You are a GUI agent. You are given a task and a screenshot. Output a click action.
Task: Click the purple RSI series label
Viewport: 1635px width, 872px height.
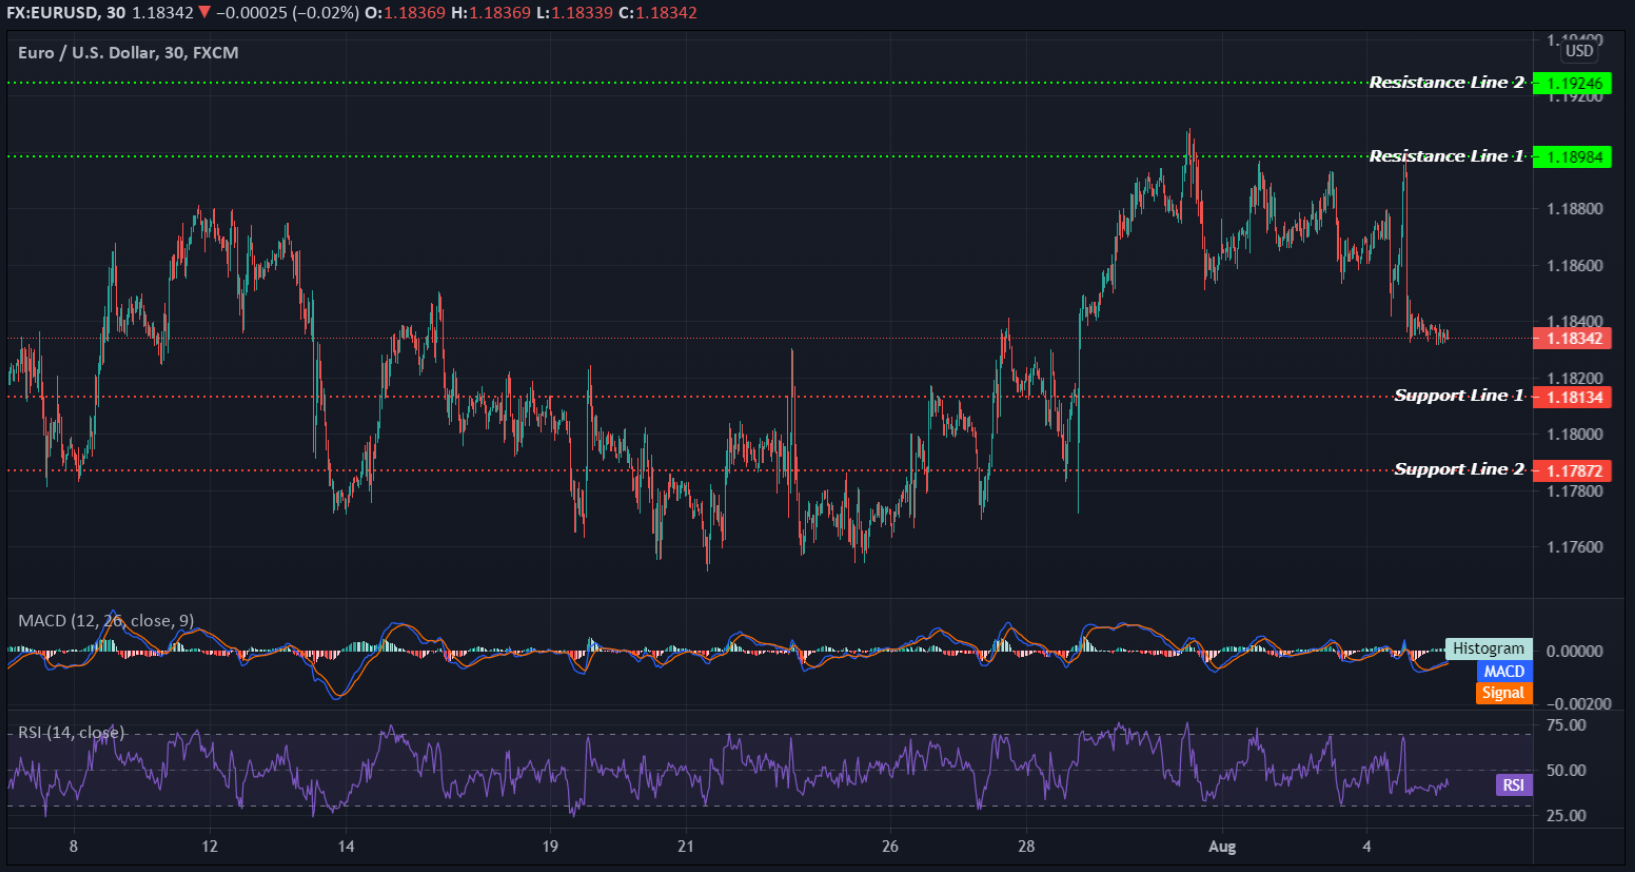(1514, 785)
